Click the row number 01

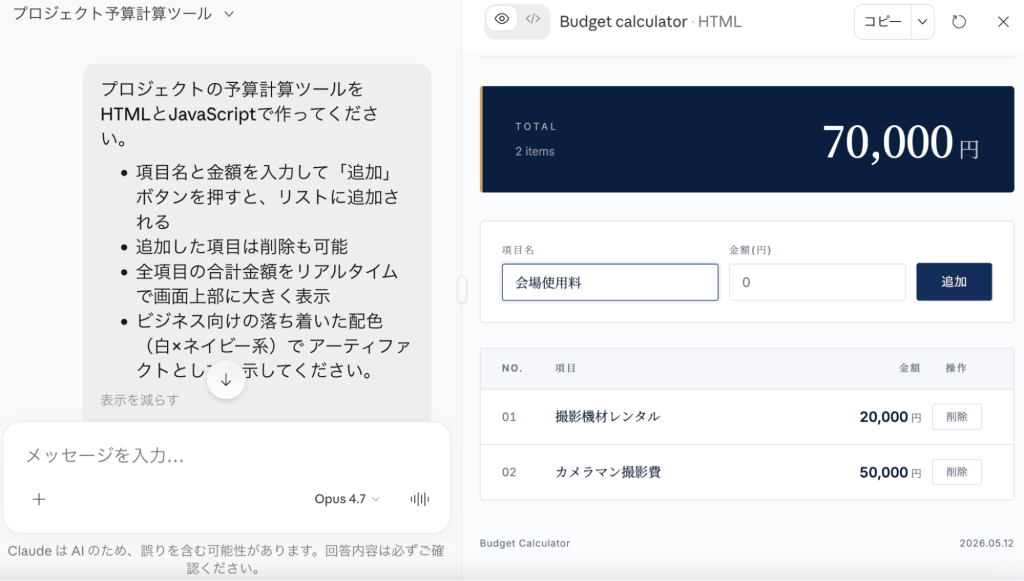pyautogui.click(x=509, y=416)
